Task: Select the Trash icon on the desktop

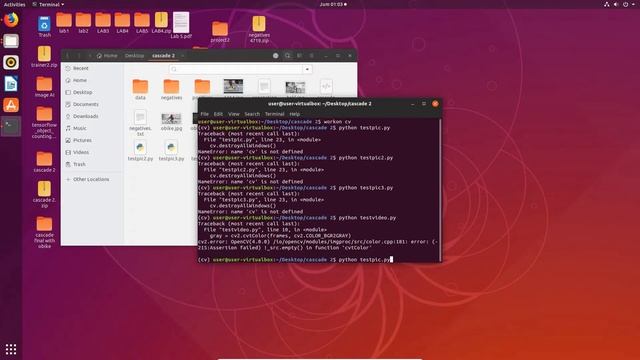Action: tap(44, 27)
